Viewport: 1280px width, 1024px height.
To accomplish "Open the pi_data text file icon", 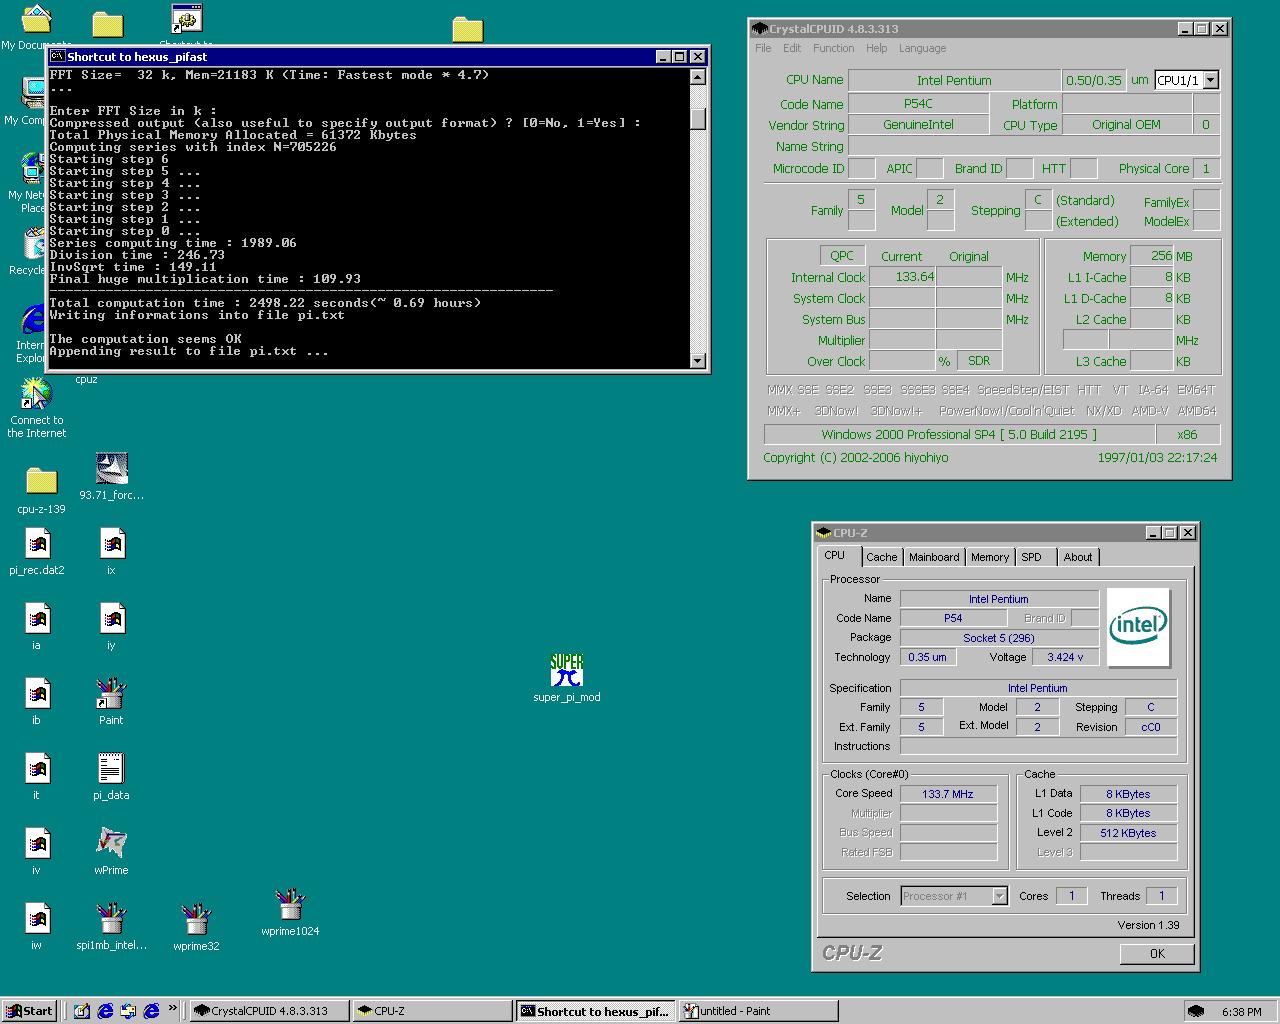I will [111, 776].
